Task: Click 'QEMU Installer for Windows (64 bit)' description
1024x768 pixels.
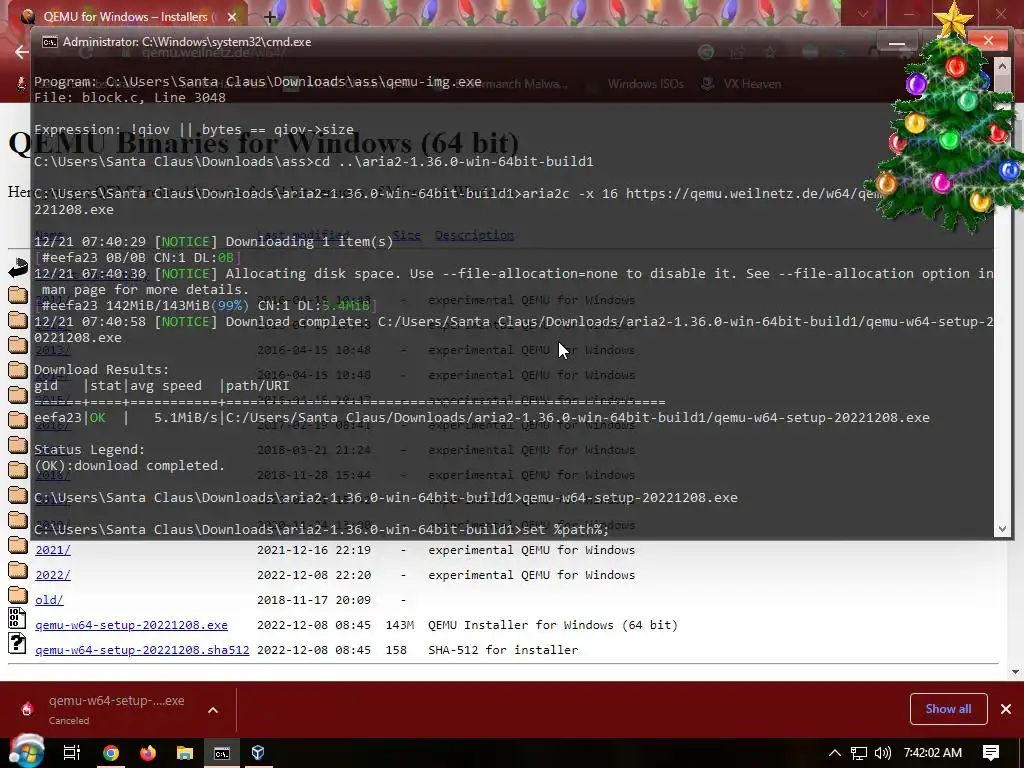Action: [x=552, y=625]
